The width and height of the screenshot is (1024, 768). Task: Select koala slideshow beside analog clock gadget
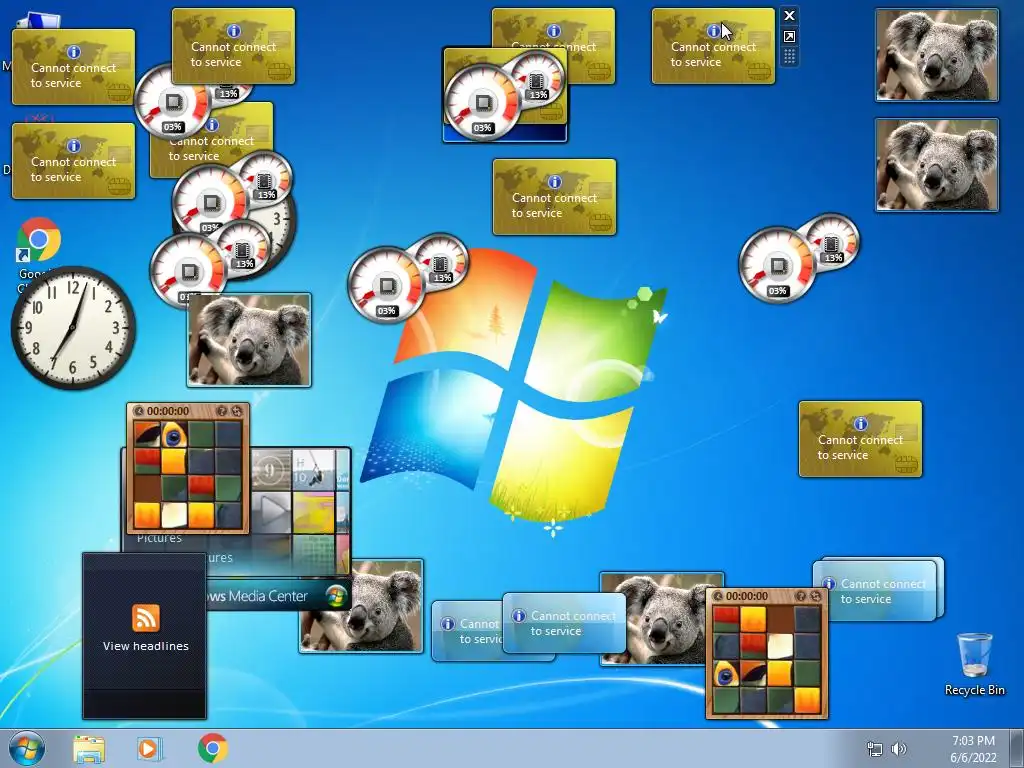(x=249, y=340)
